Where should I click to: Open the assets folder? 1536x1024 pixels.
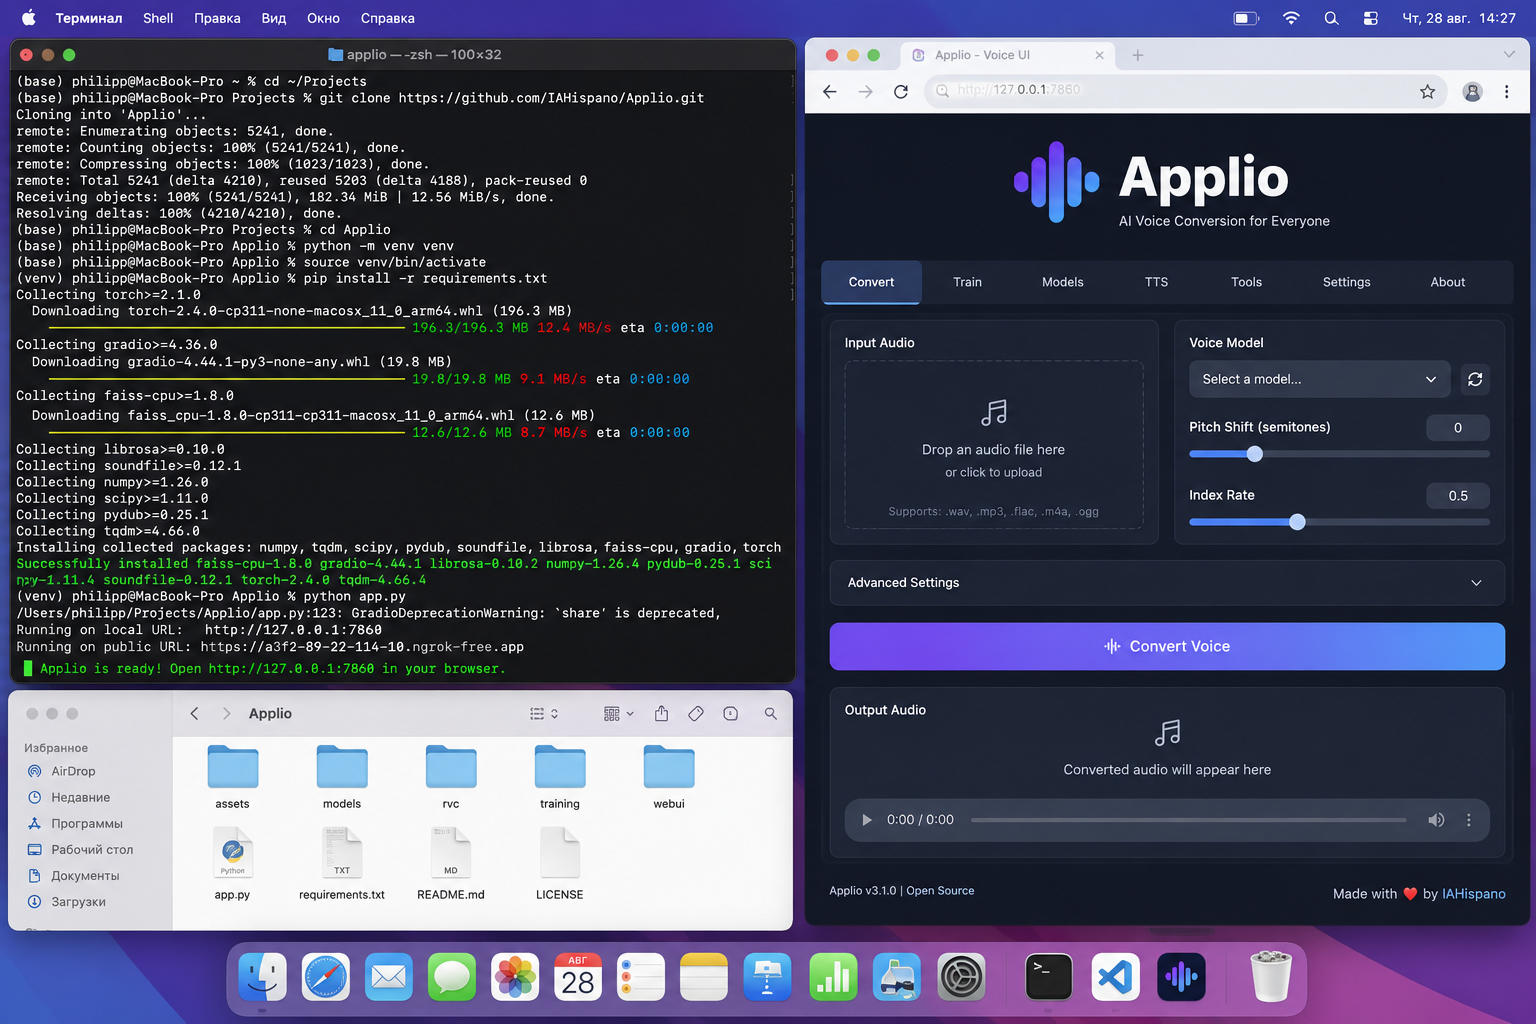232,777
